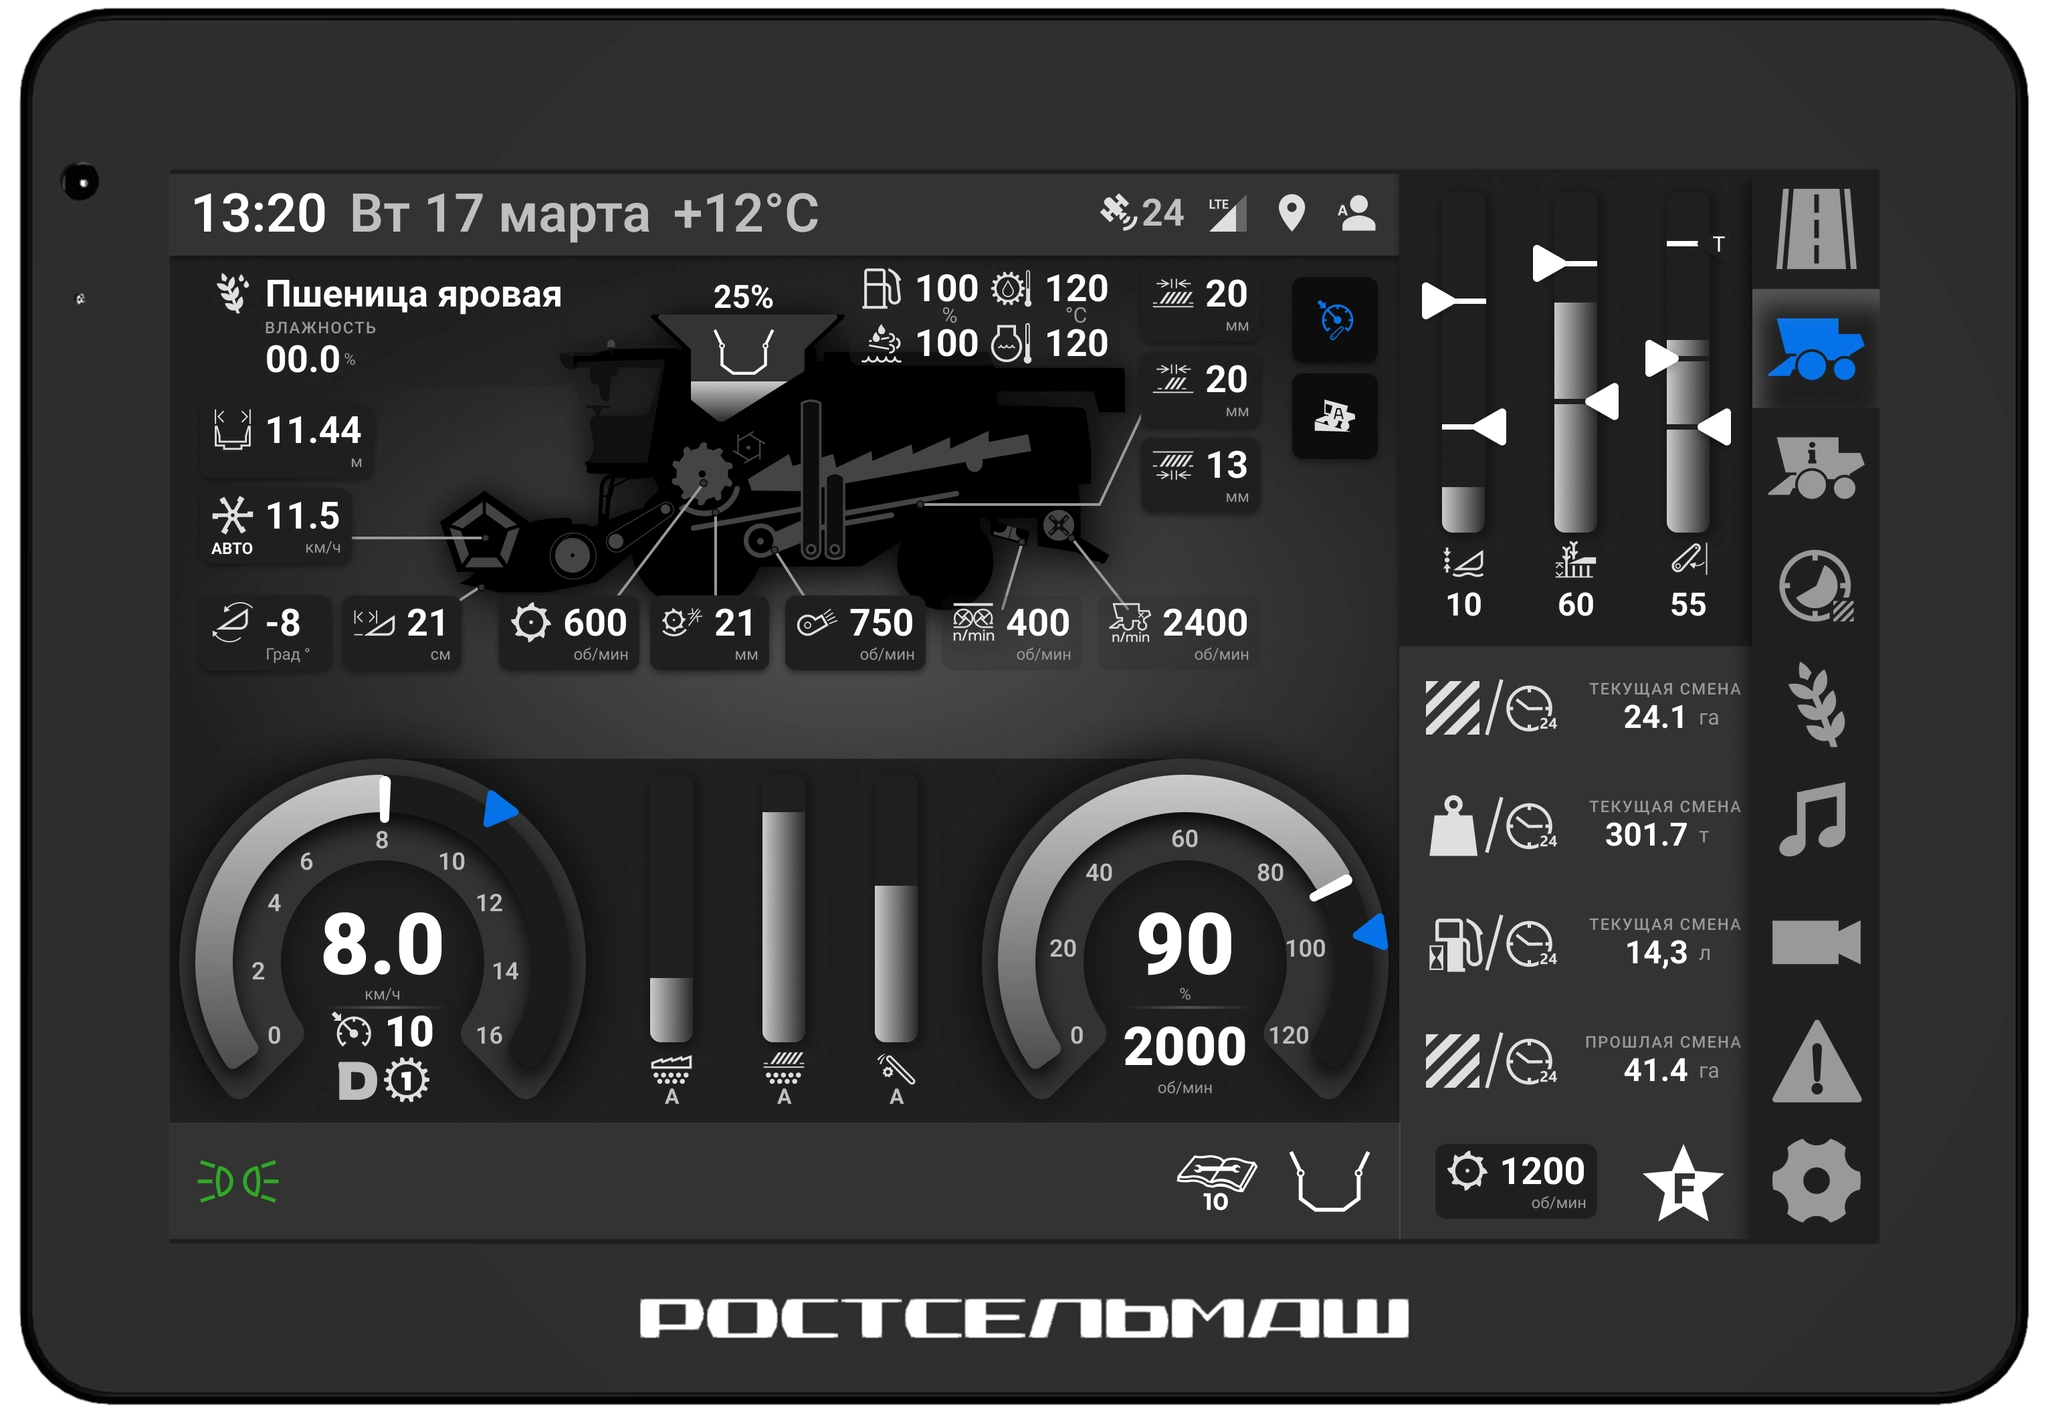The width and height of the screenshot is (2048, 1413).
Task: Click sieve second 20 мм tile
Action: point(1200,390)
